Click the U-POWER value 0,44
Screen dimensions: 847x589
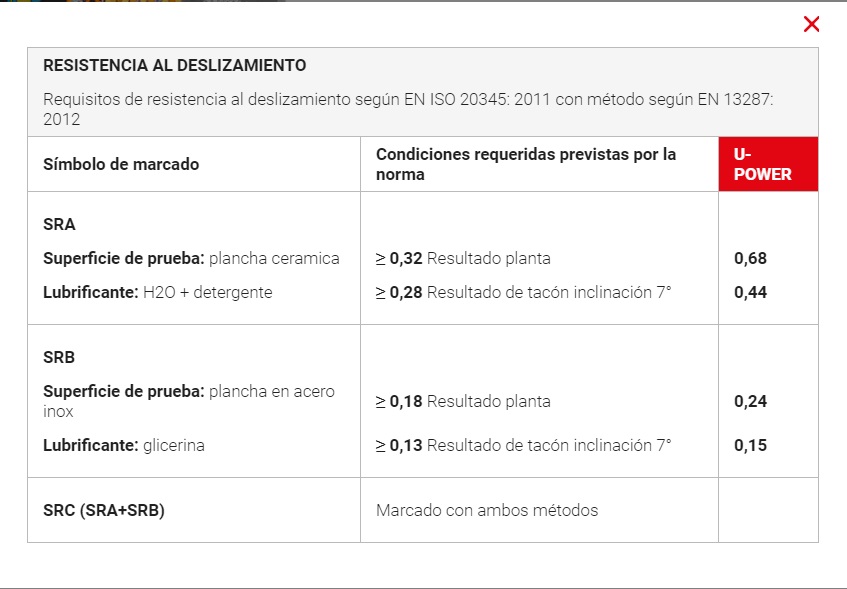(x=750, y=292)
